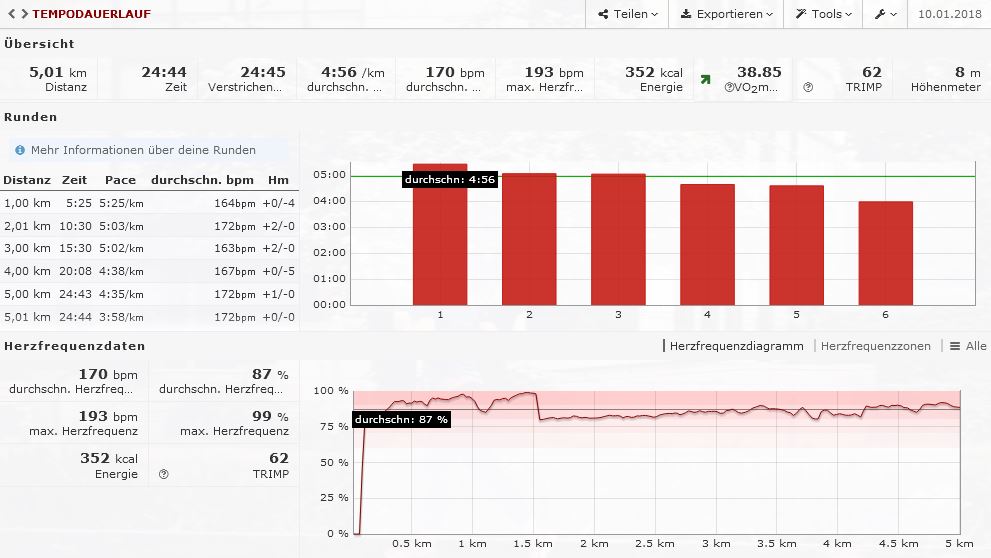Click the wrench settings icon
This screenshot has height=558, width=991.
click(x=885, y=14)
